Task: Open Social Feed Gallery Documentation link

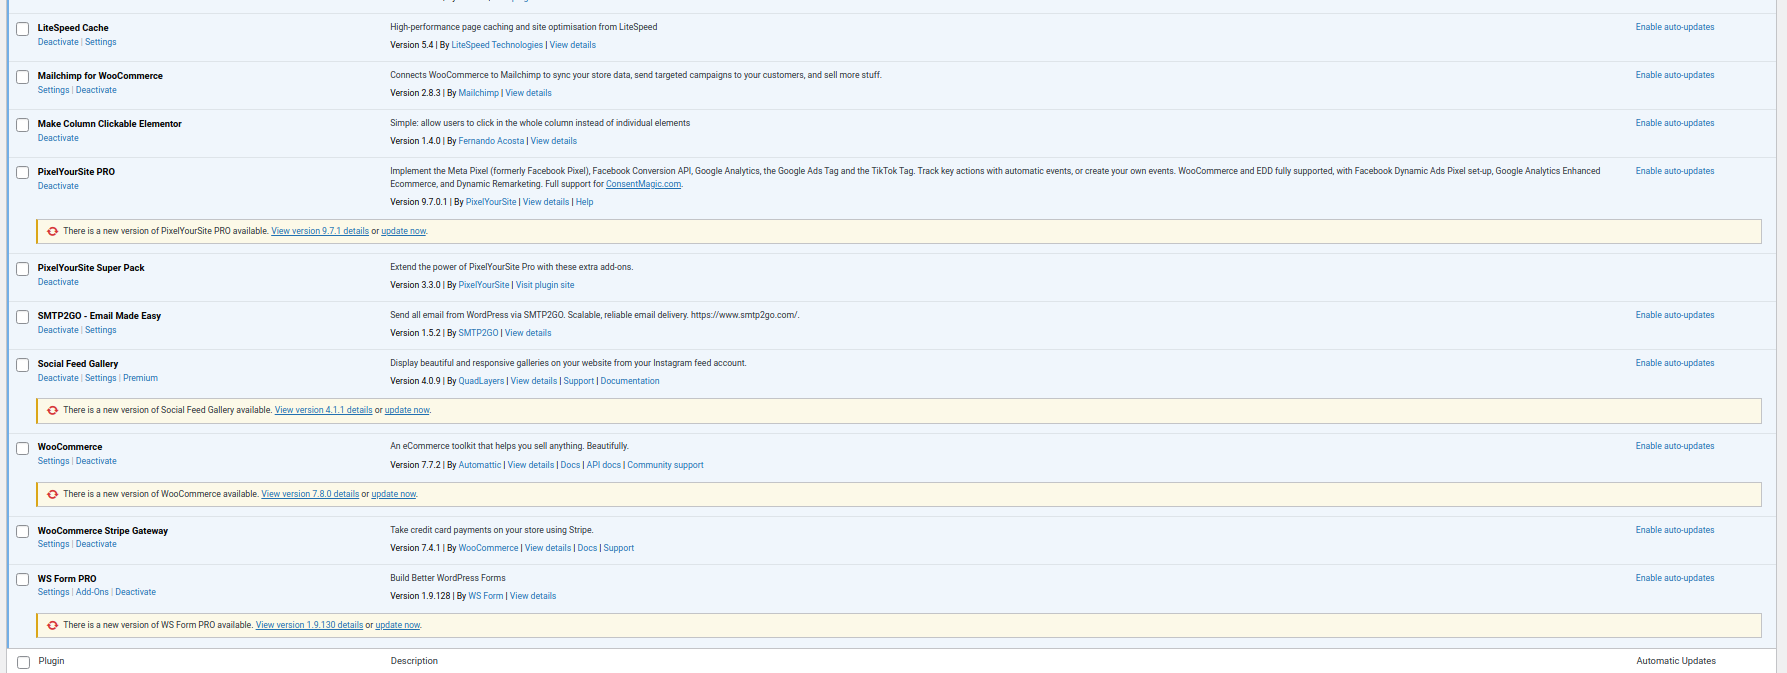Action: click(630, 381)
